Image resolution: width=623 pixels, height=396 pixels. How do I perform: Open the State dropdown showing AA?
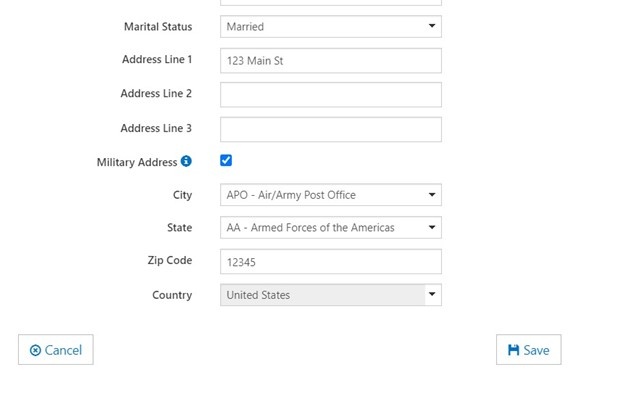tap(331, 227)
